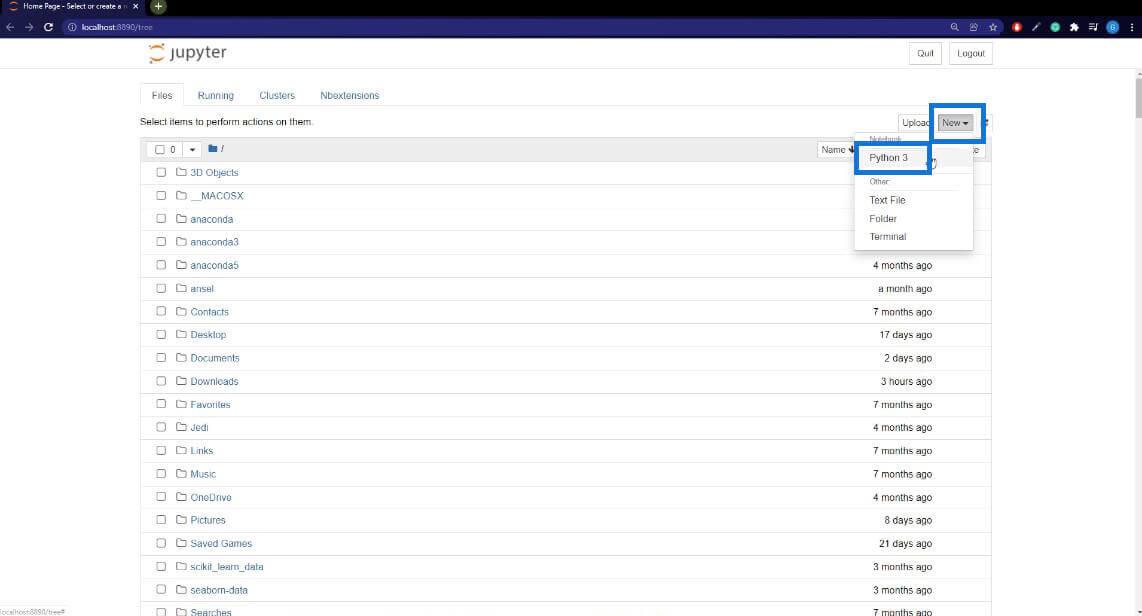1142x616 pixels.
Task: Open the red extension icon in toolbar
Action: (x=1017, y=27)
